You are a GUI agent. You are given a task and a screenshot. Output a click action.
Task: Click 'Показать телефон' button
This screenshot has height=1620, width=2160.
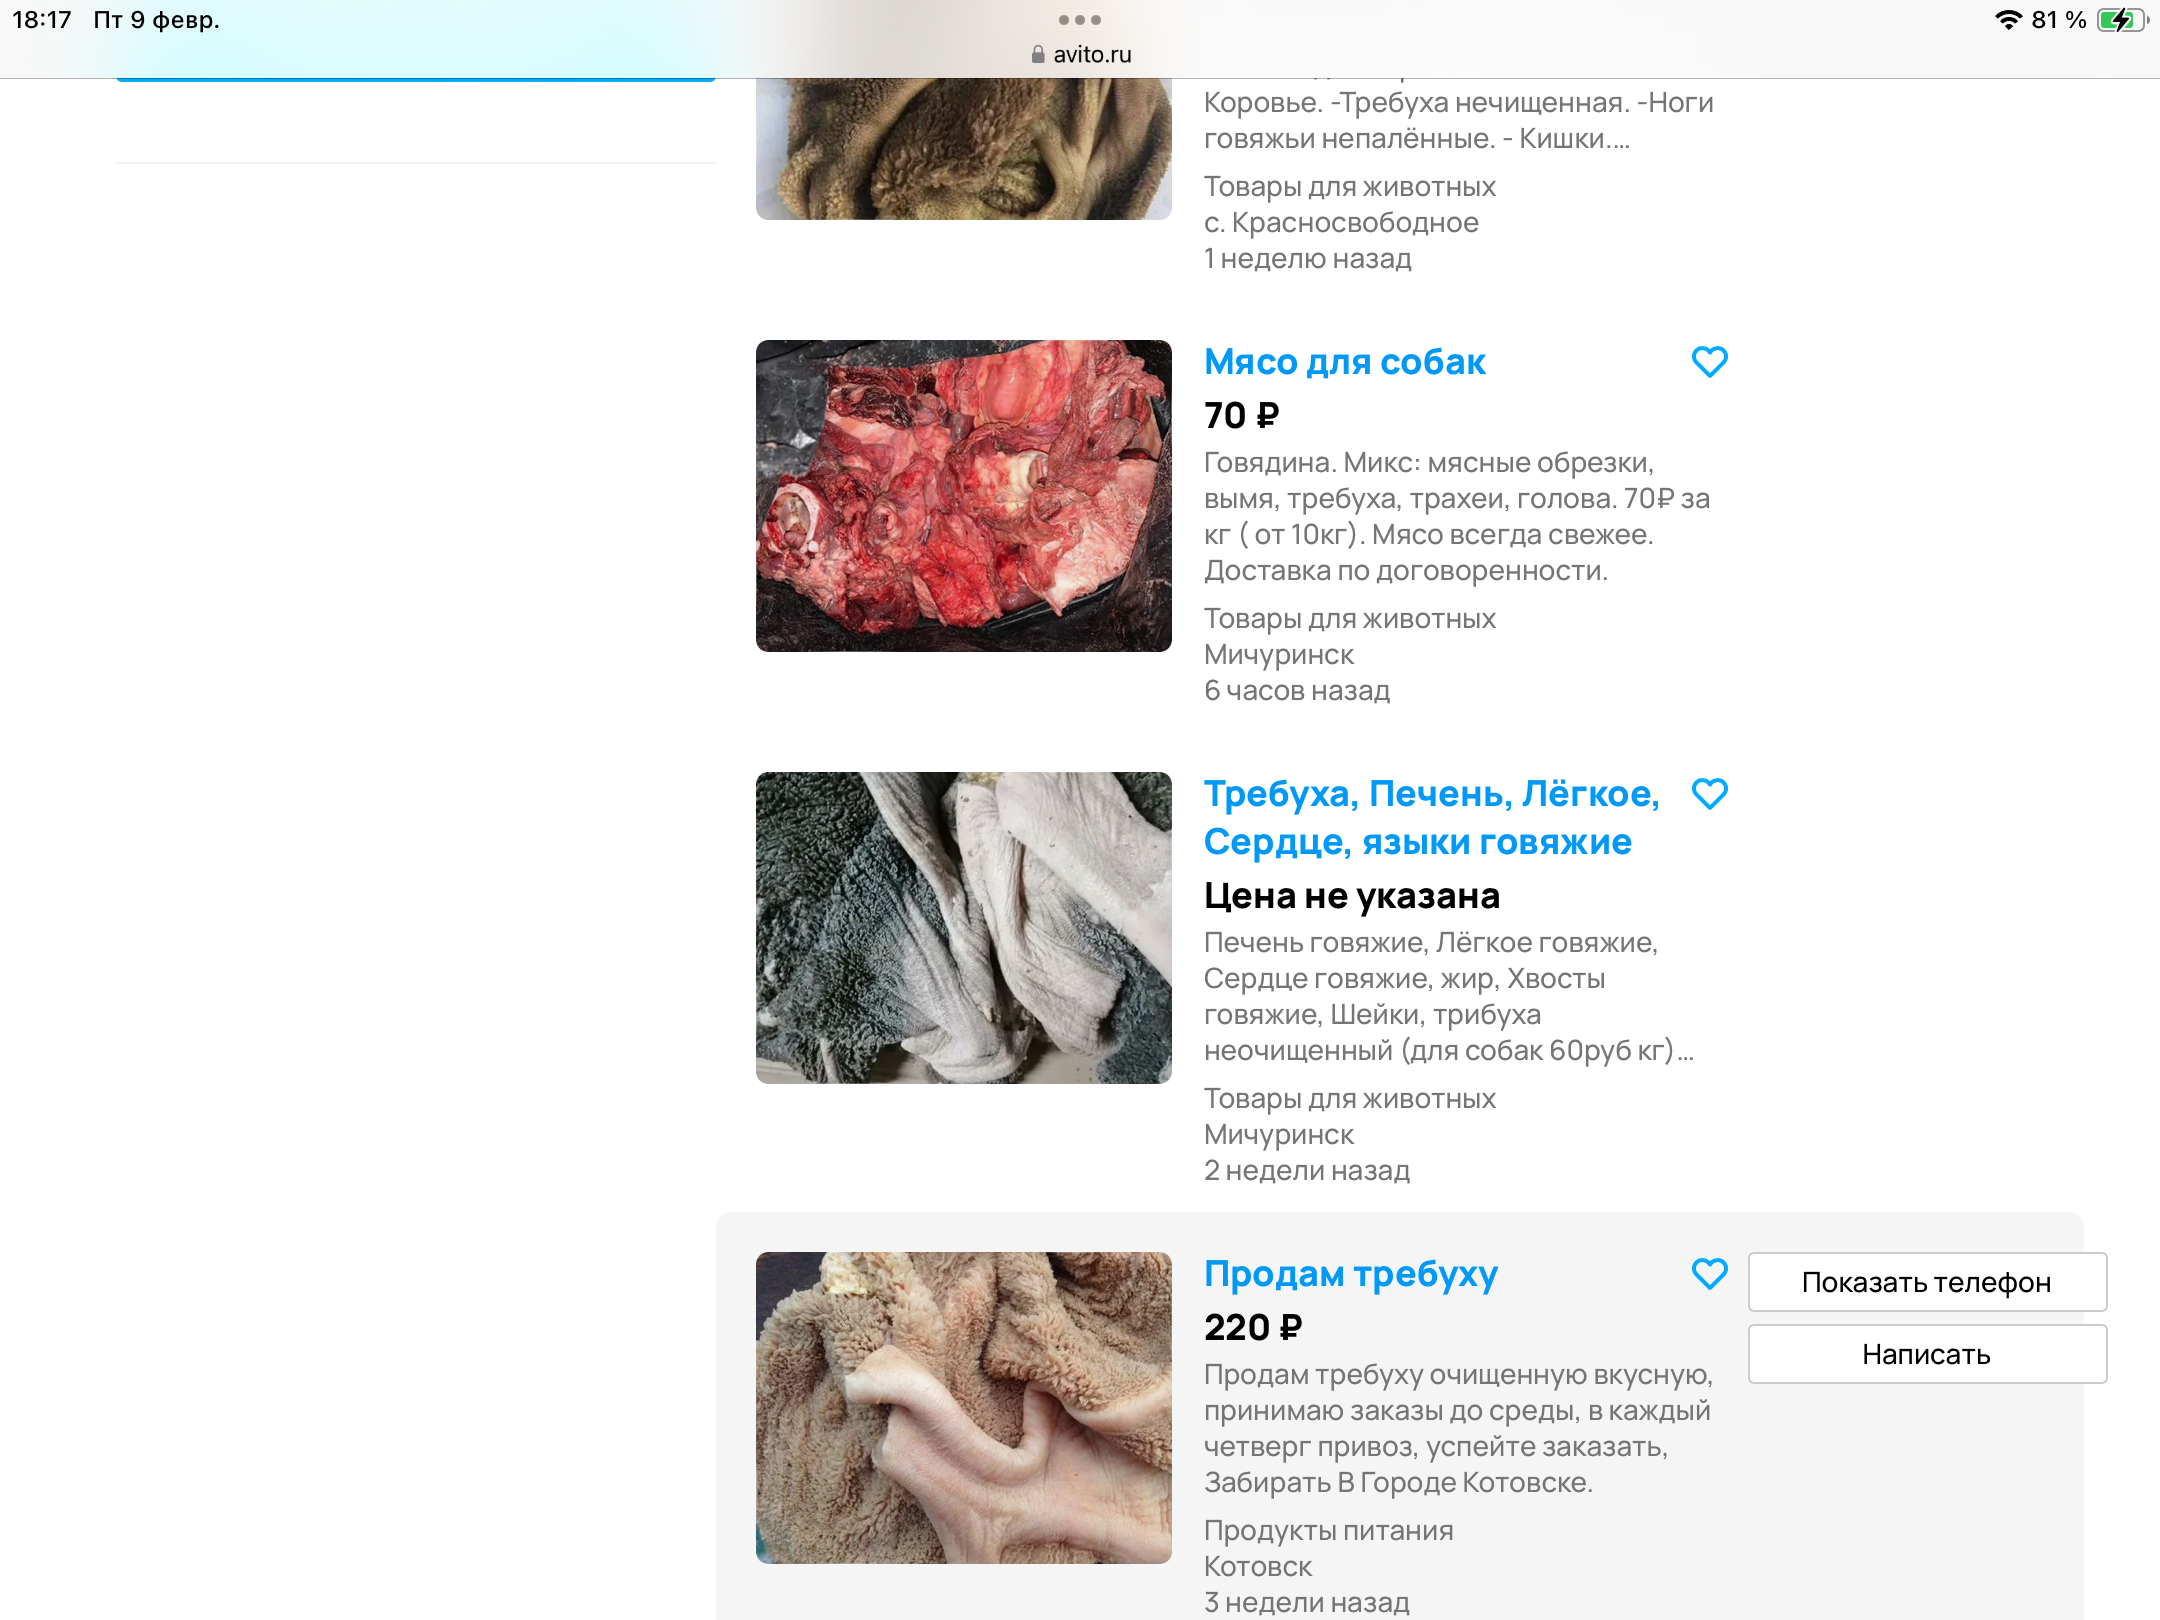1926,1282
